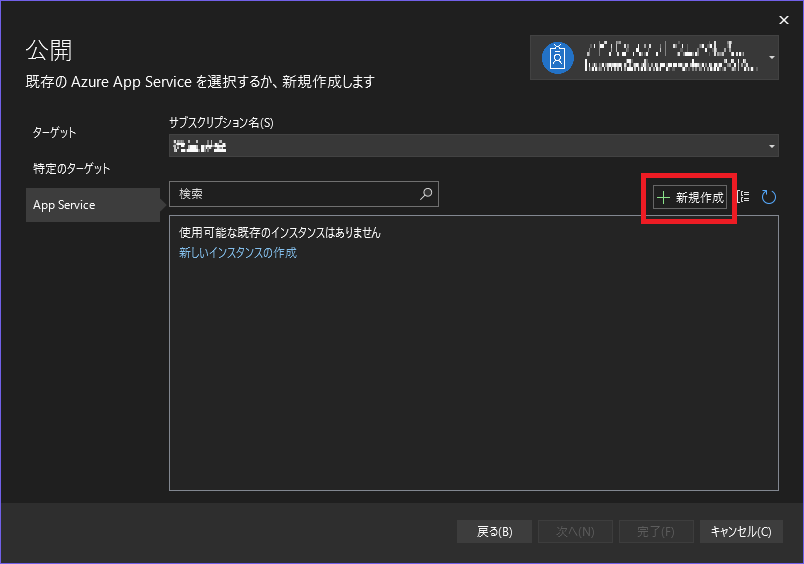The height and width of the screenshot is (564, 804).
Task: Select the 特定のターゲット step
Action: [71, 169]
